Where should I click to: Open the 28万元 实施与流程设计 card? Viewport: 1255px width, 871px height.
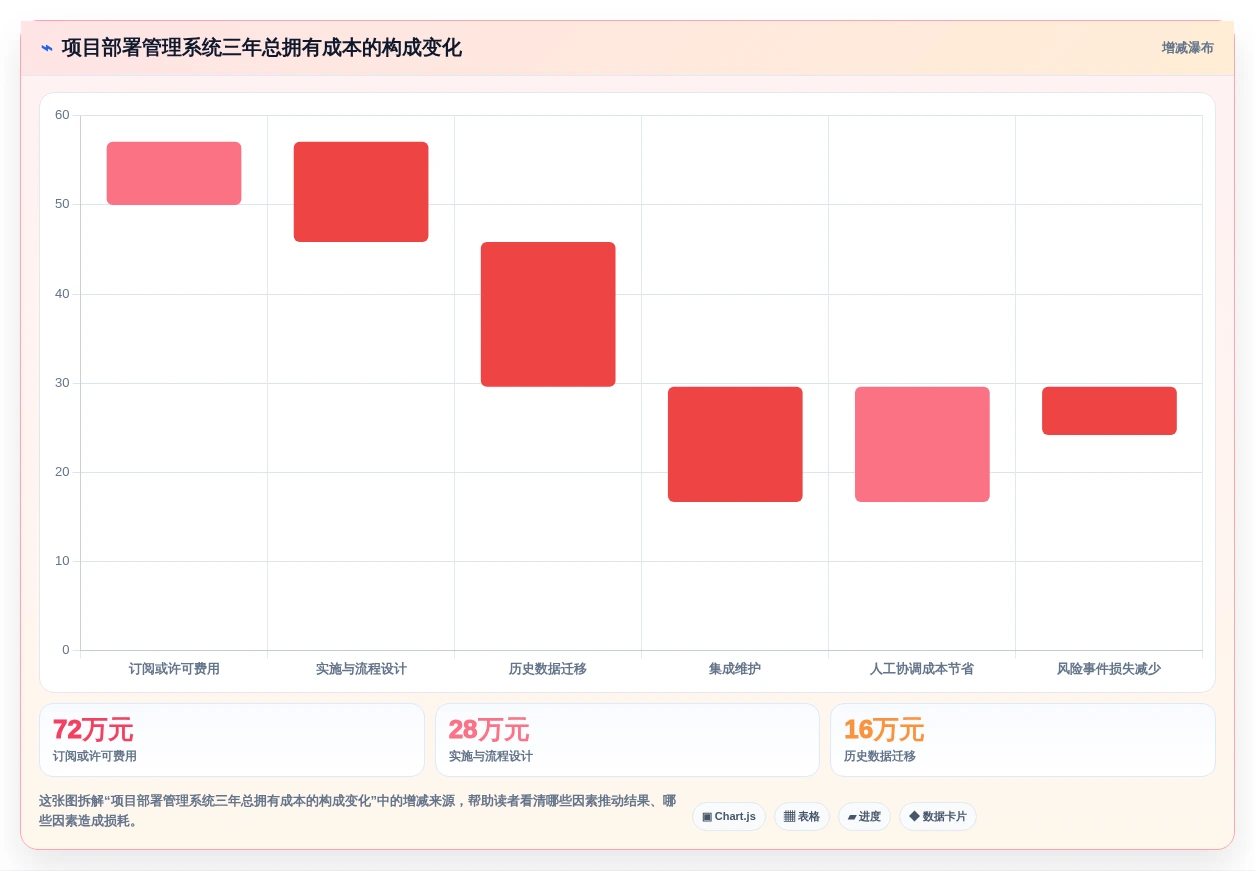pyautogui.click(x=627, y=740)
